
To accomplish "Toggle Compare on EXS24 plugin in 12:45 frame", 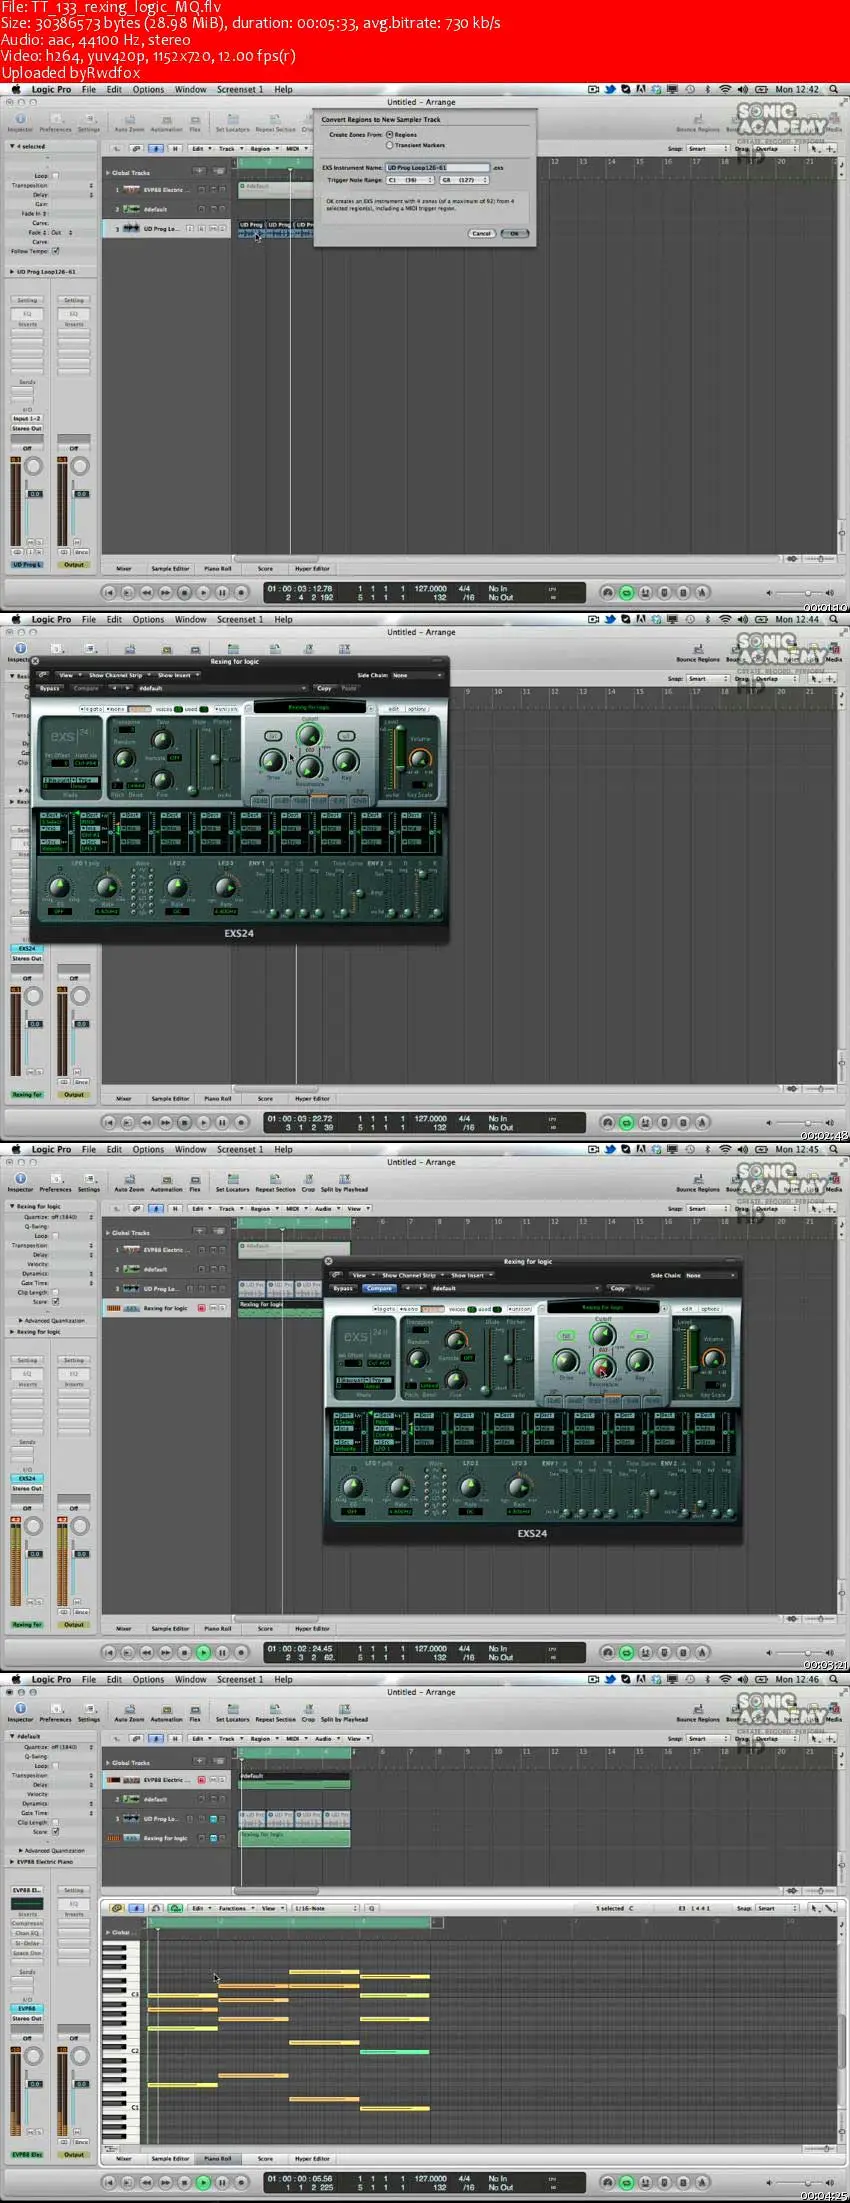I will click(x=379, y=1288).
